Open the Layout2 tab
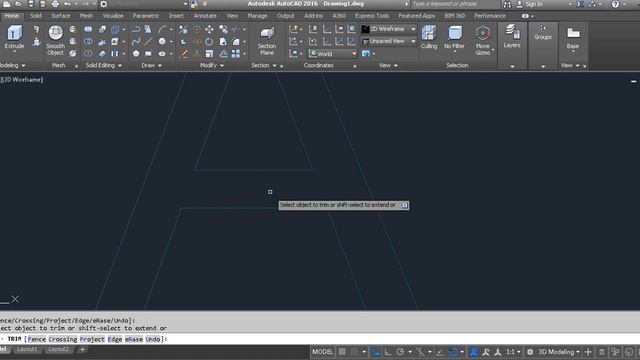The width and height of the screenshot is (640, 360). 58,349
